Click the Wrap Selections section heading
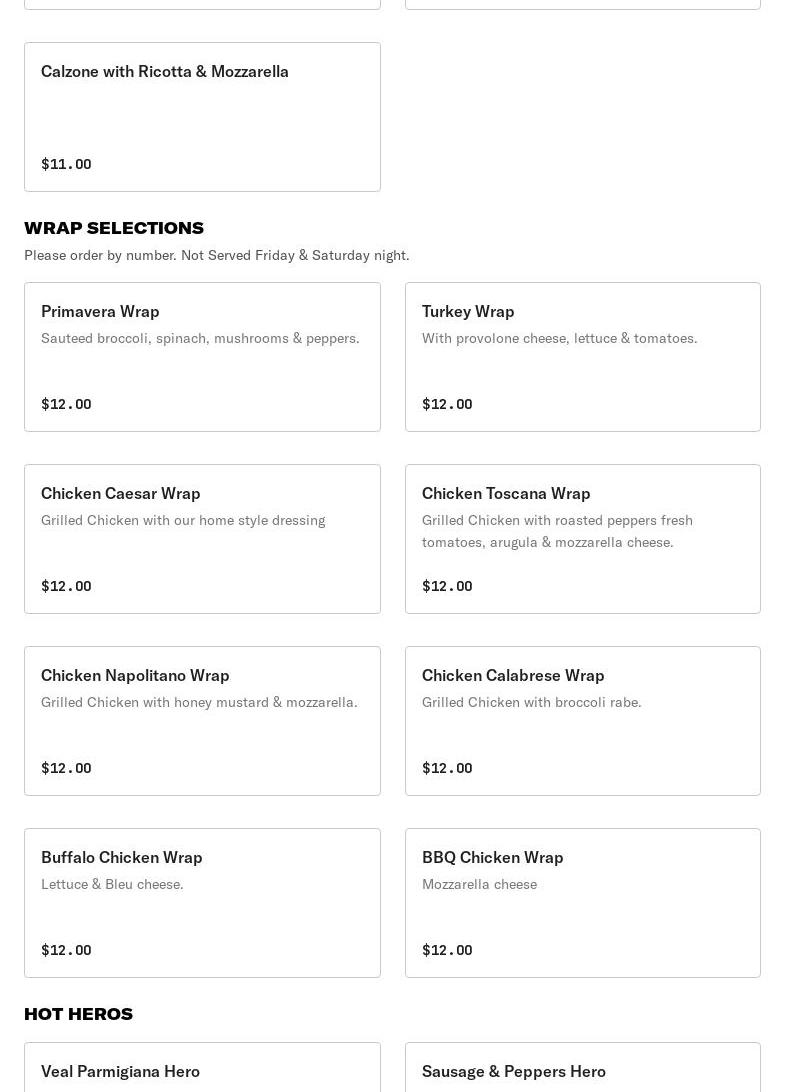Image resolution: width=785 pixels, height=1092 pixels. coord(114,228)
